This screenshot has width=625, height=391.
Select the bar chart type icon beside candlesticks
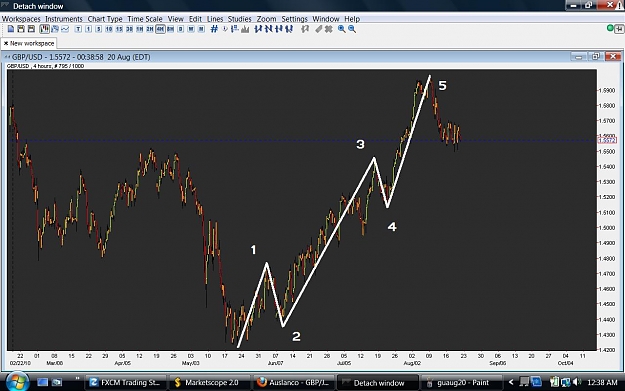(x=55, y=29)
